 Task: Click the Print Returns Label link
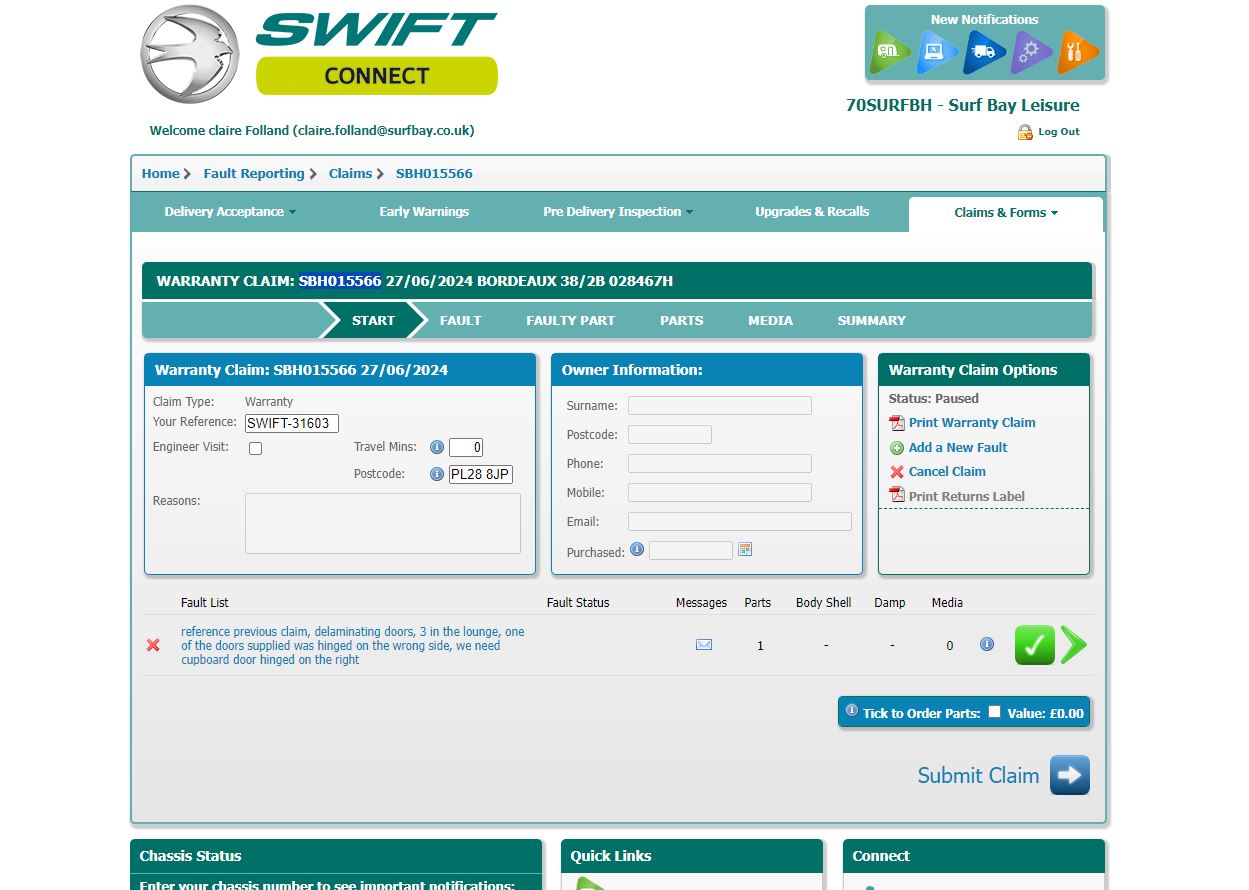[x=967, y=497]
